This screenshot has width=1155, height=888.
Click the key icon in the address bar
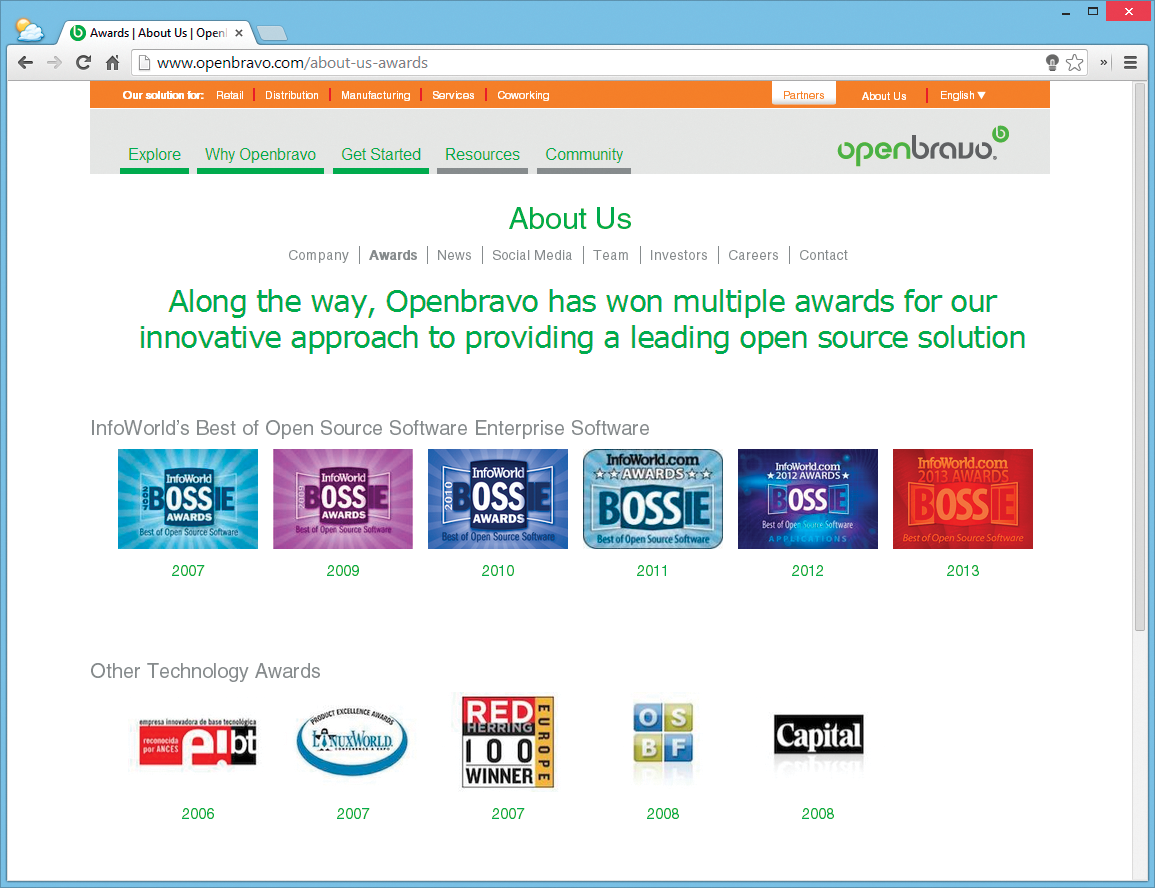(x=1051, y=62)
